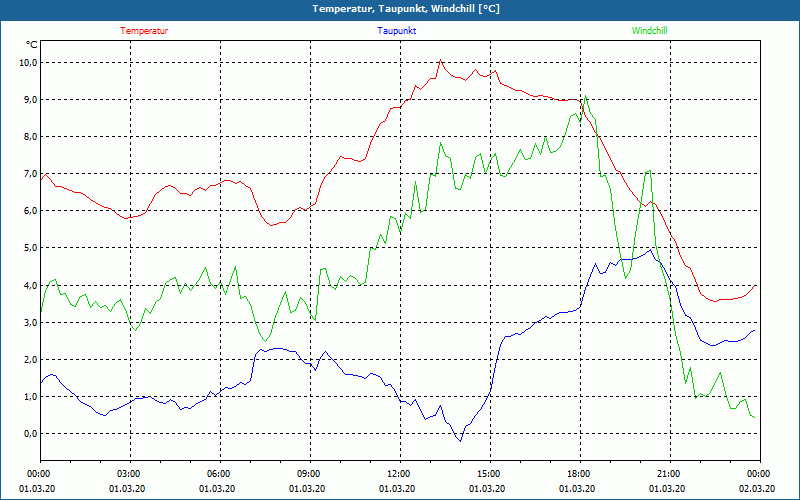Click the 03:00 time axis label
Screen dimensions: 800x500
click(x=130, y=474)
